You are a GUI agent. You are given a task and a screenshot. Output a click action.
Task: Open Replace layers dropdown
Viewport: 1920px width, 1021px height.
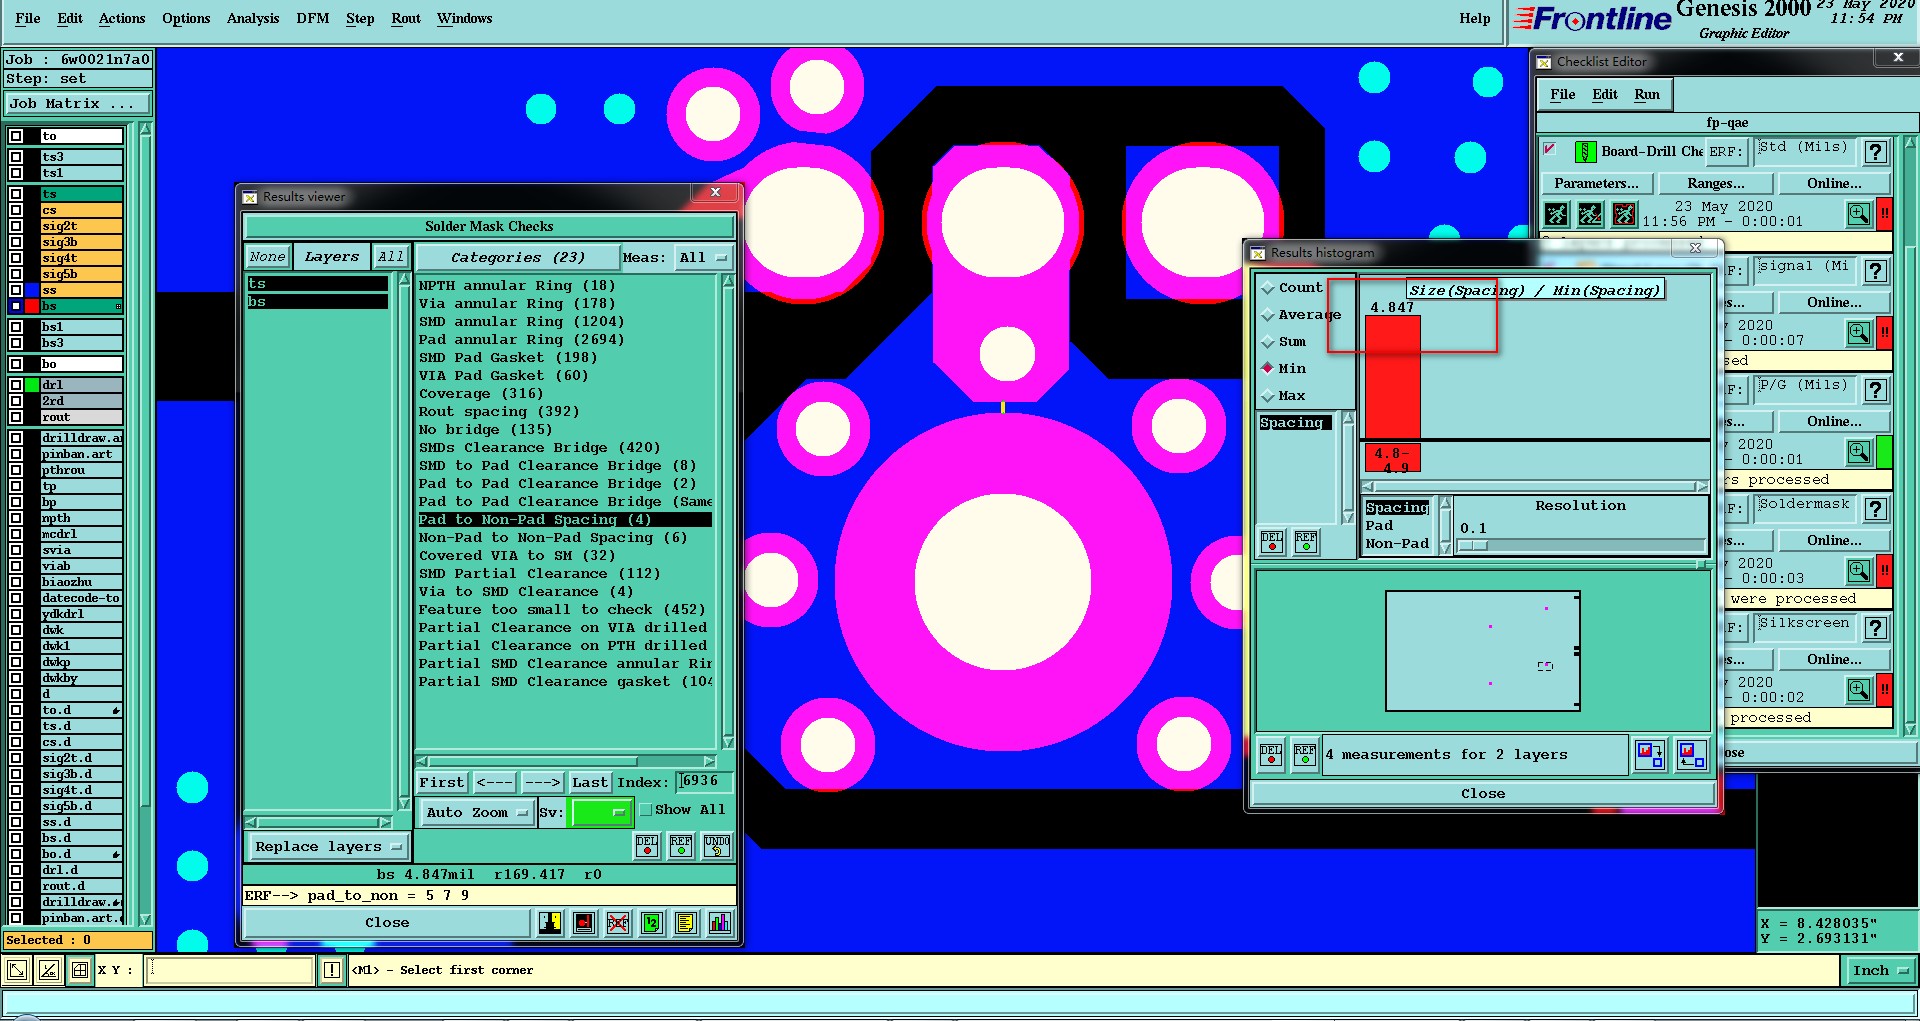tap(327, 846)
